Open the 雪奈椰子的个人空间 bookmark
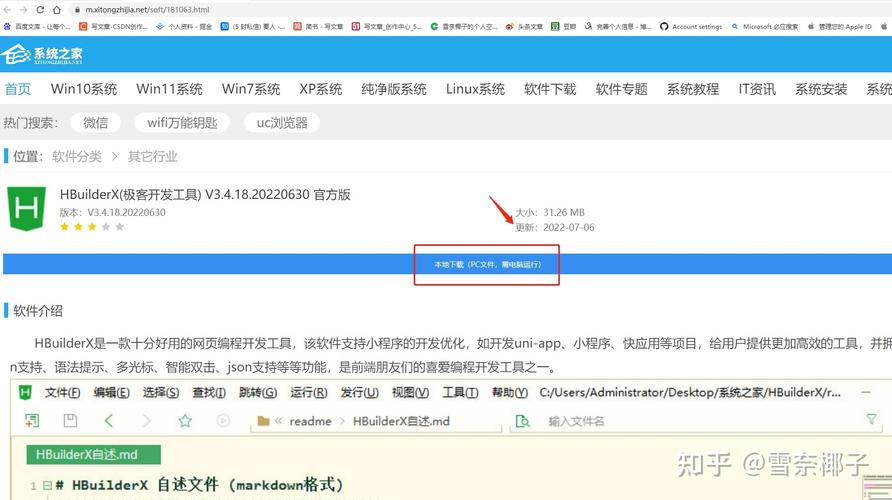 (464, 27)
